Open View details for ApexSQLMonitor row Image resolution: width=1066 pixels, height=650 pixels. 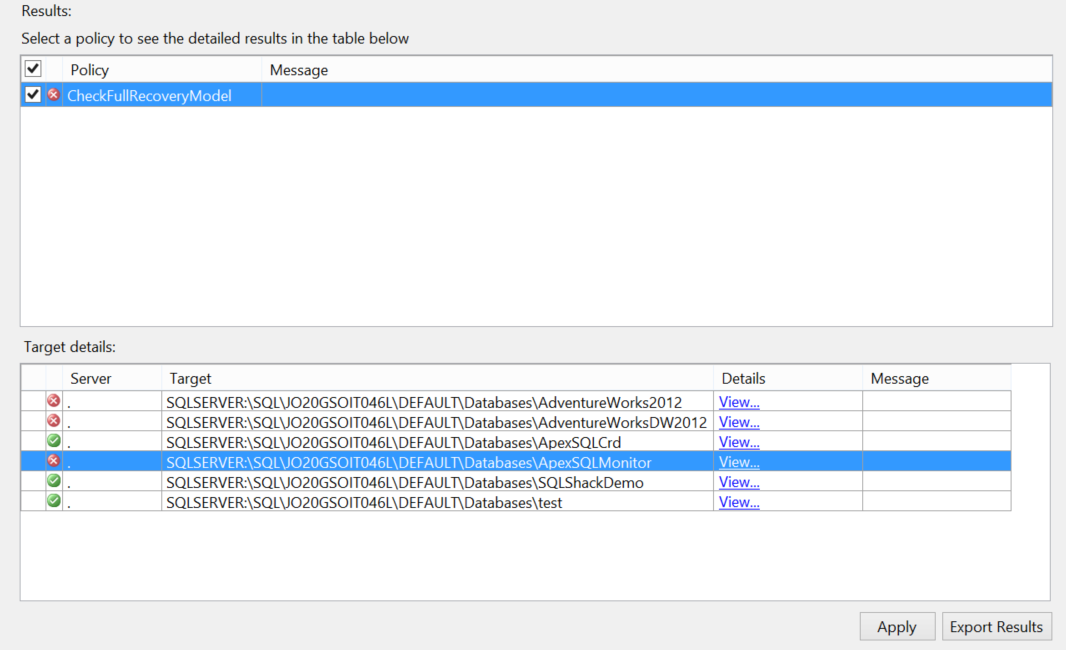click(739, 462)
